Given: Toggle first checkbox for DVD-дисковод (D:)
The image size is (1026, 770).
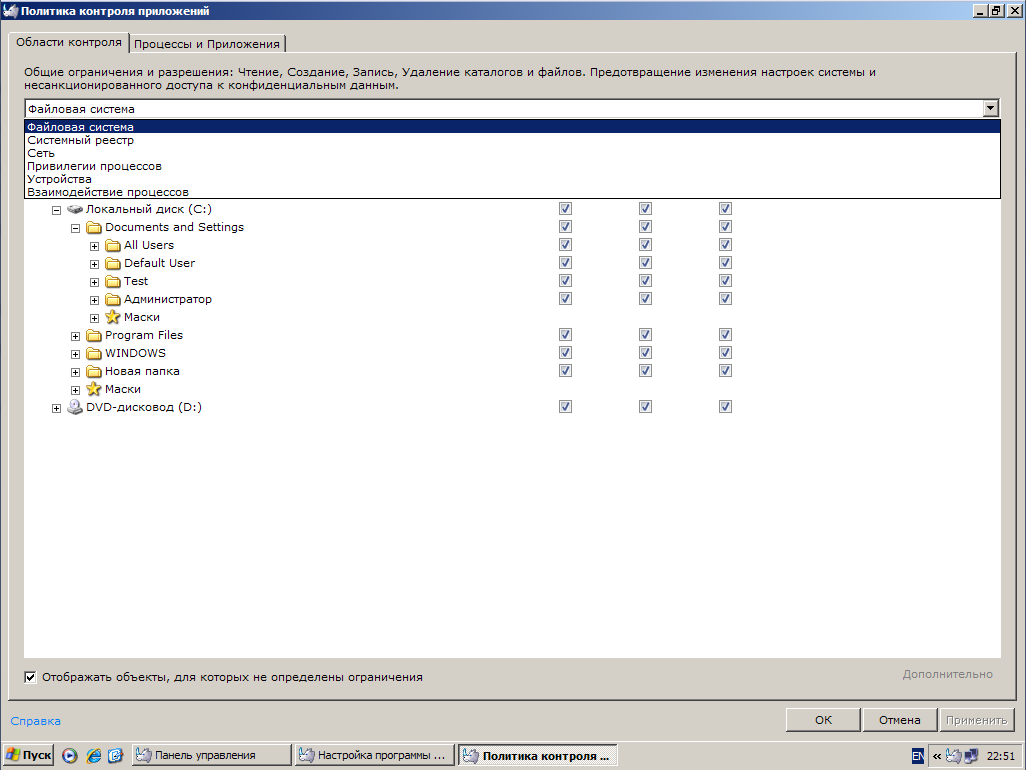Looking at the screenshot, I should pyautogui.click(x=565, y=406).
